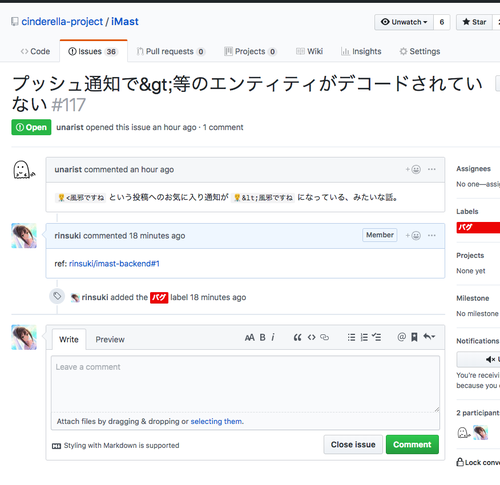Click unarist's ghost avatar beside the comment
Viewport: 500px width, 485px height.
click(x=23, y=170)
